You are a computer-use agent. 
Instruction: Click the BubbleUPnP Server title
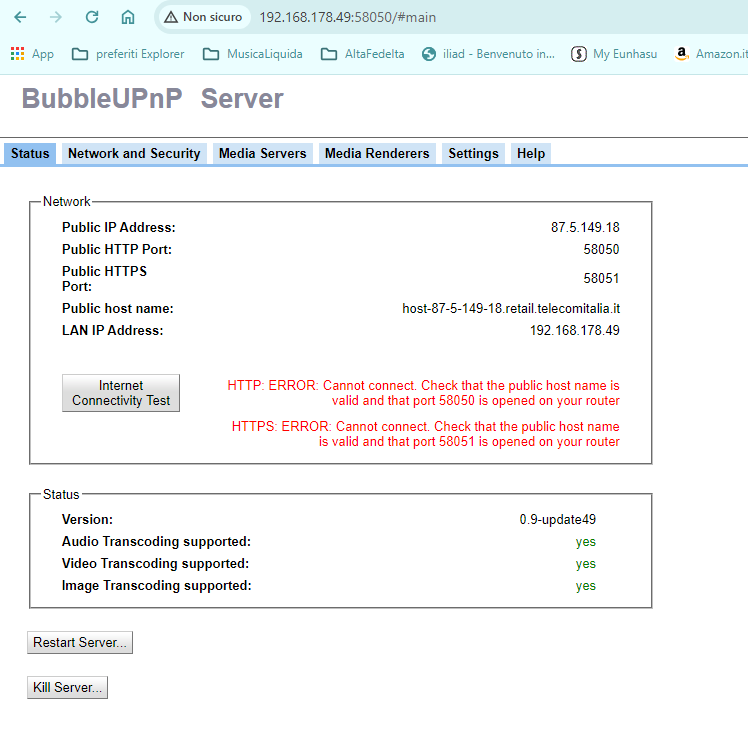(x=153, y=99)
